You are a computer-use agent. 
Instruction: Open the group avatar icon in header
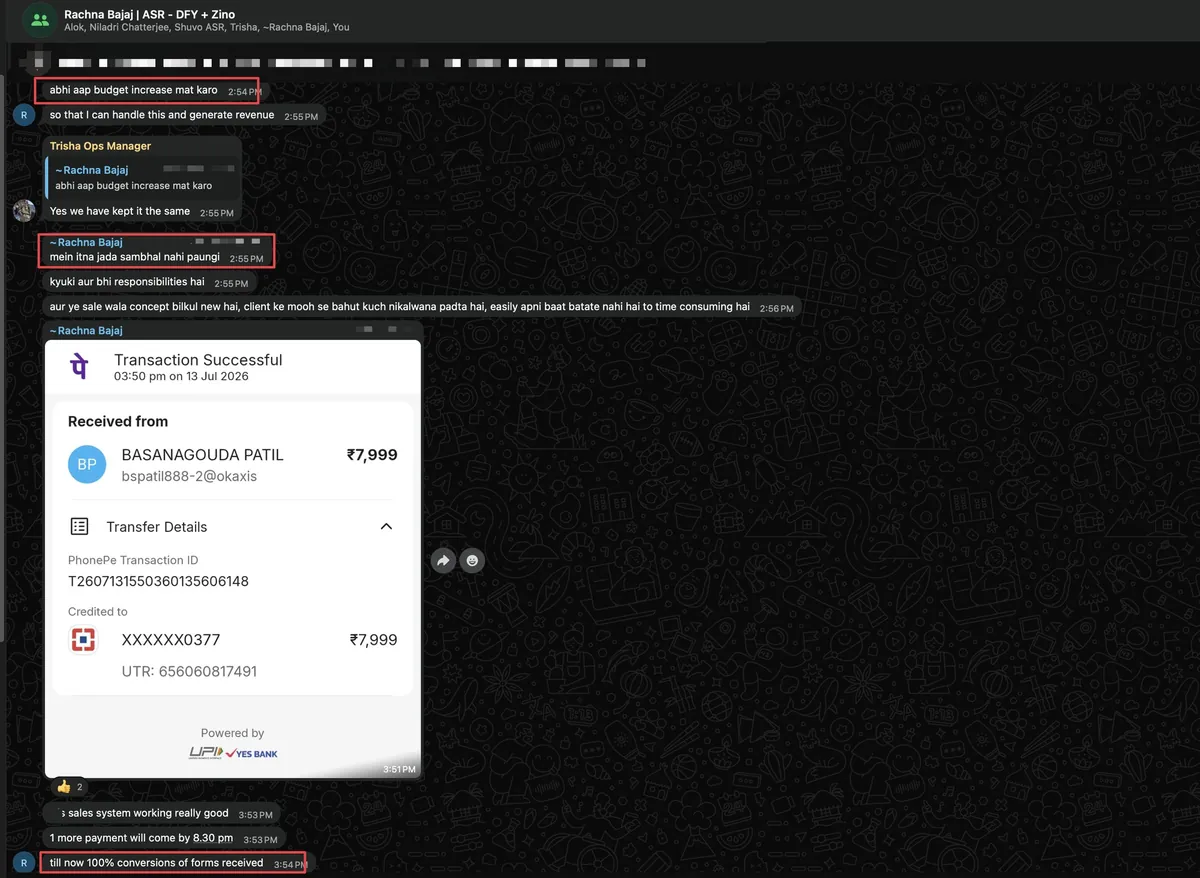39,20
